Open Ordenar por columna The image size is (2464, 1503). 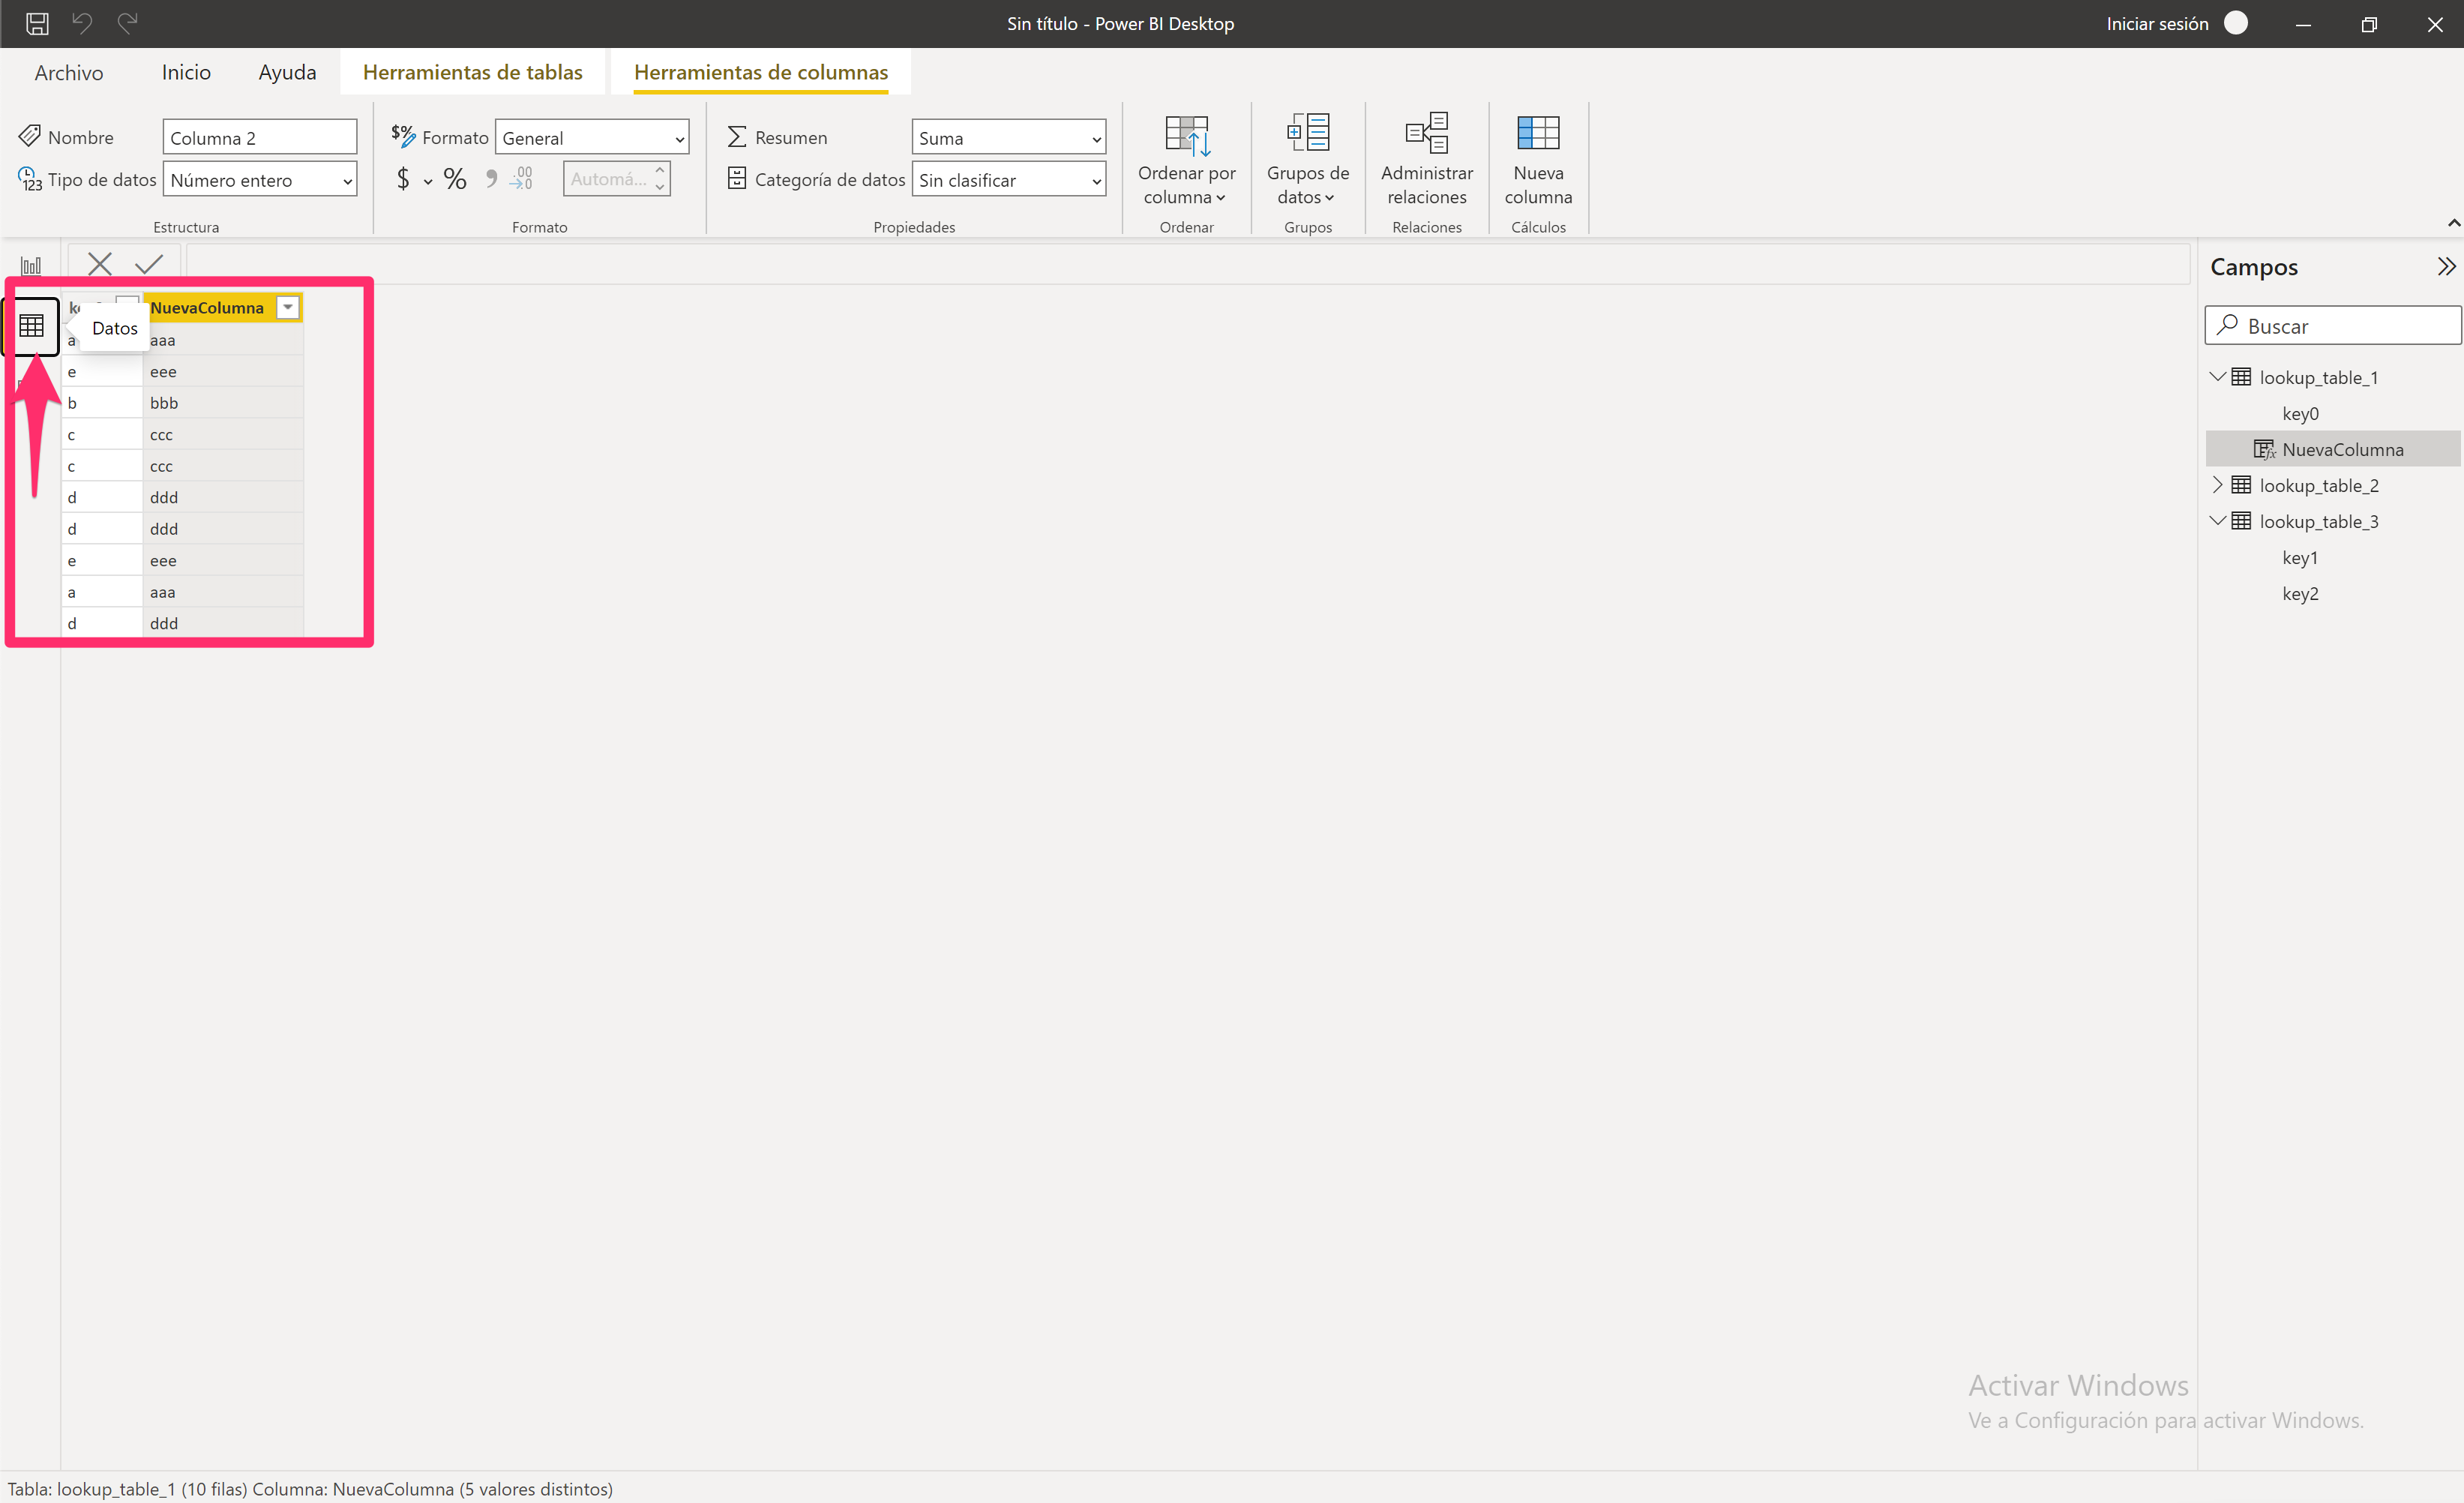coord(1186,160)
